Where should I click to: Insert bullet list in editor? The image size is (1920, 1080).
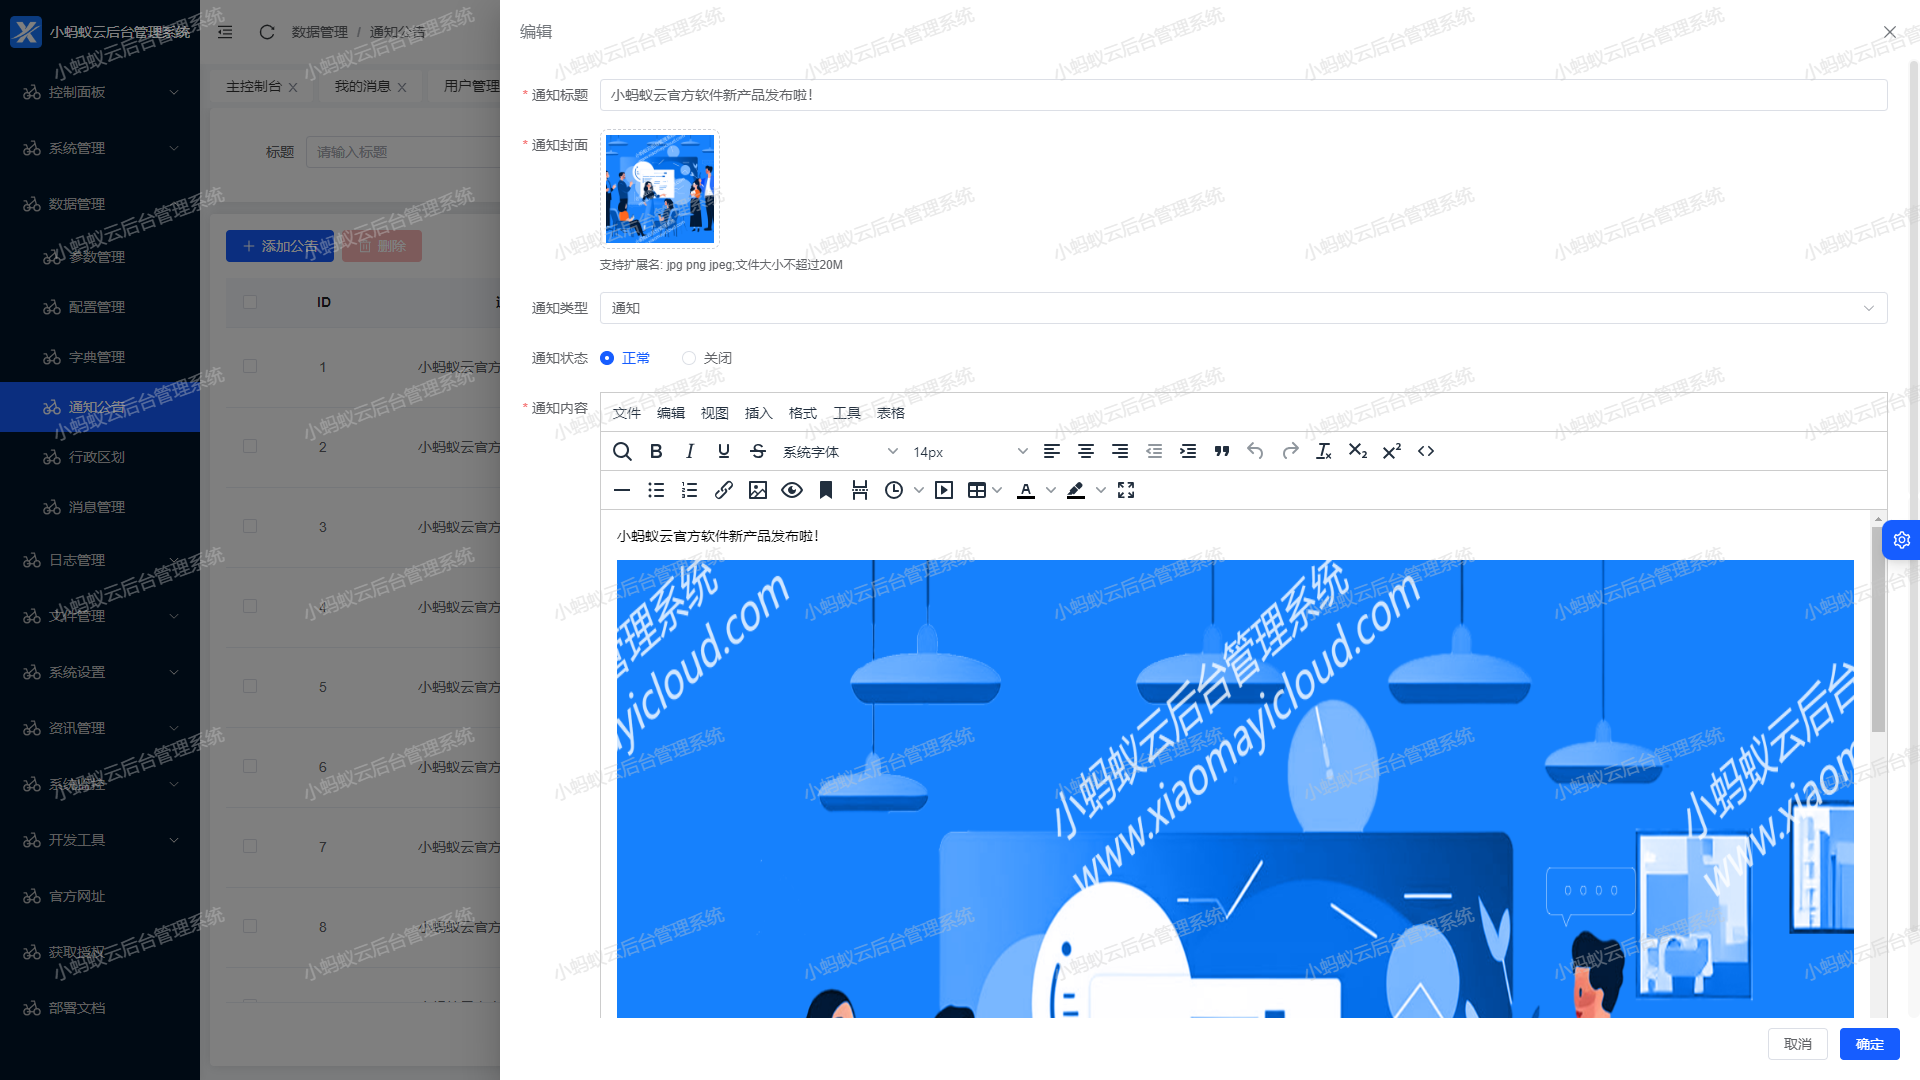pyautogui.click(x=656, y=490)
